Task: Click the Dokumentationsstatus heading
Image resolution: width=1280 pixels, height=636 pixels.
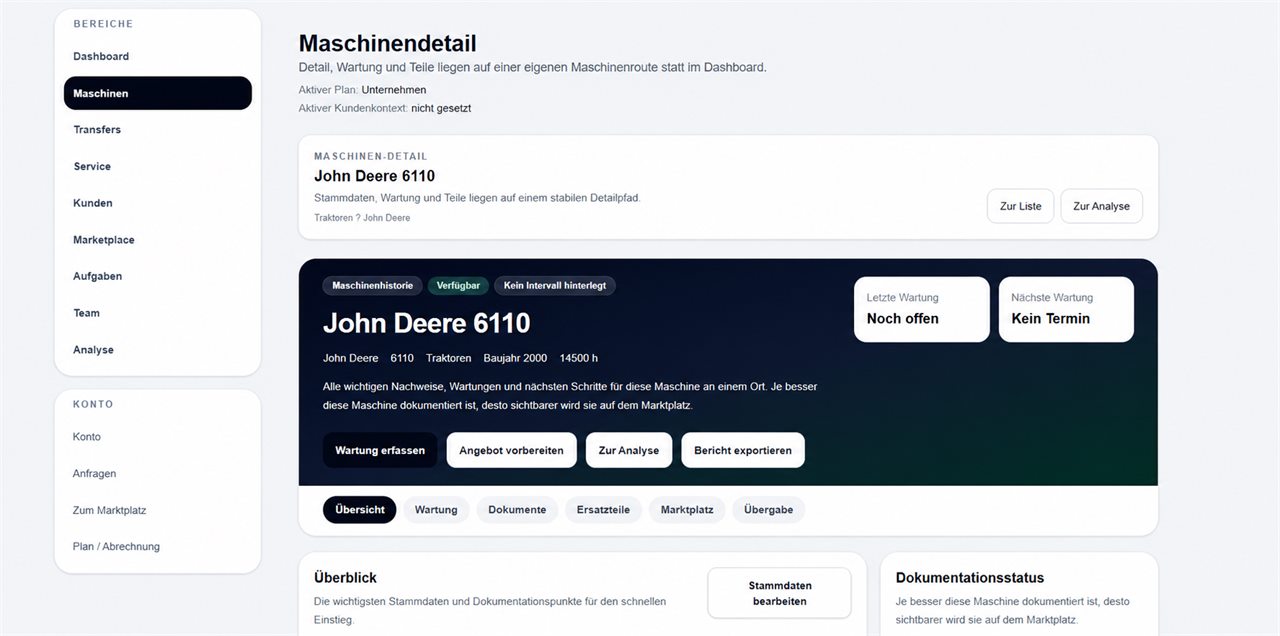Action: (x=970, y=578)
